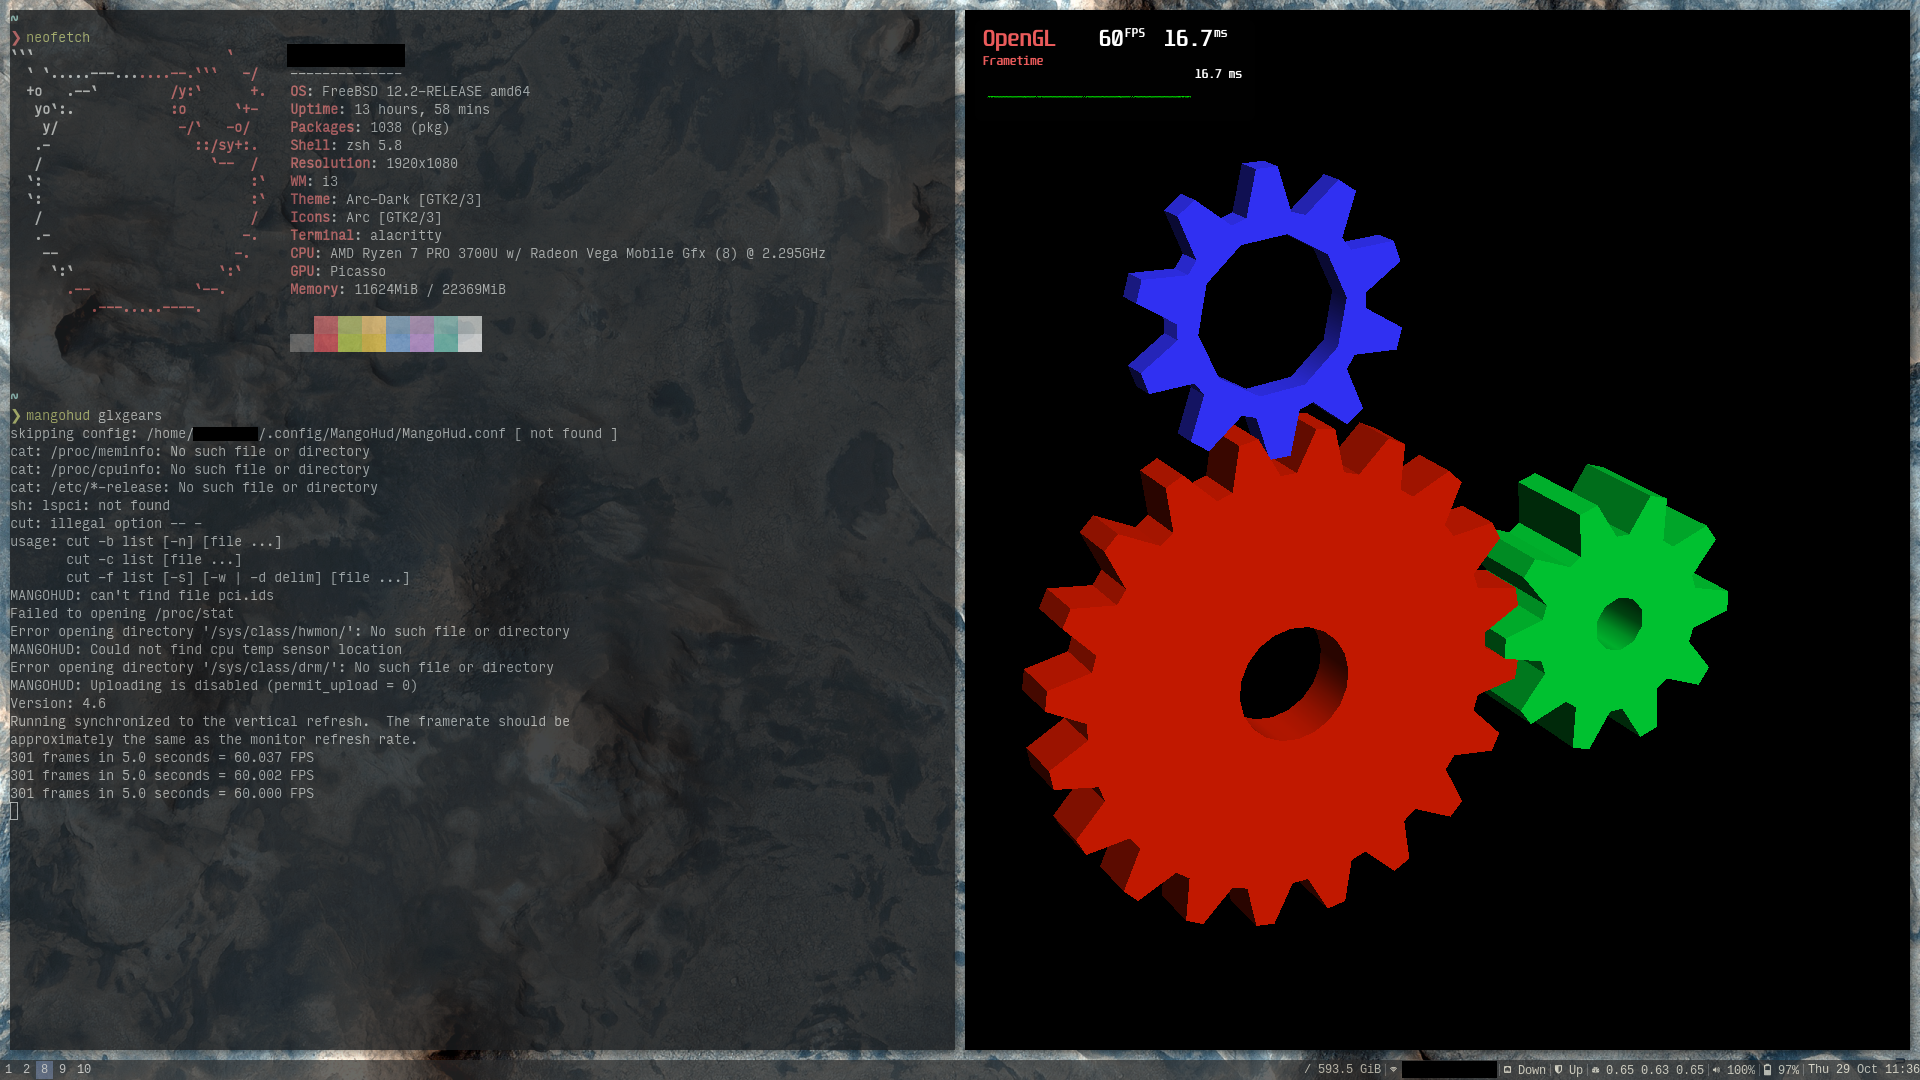Click the 'Theme: Arc-Dark [GTK2/3]' line
This screenshot has height=1080, width=1920.
(386, 200)
